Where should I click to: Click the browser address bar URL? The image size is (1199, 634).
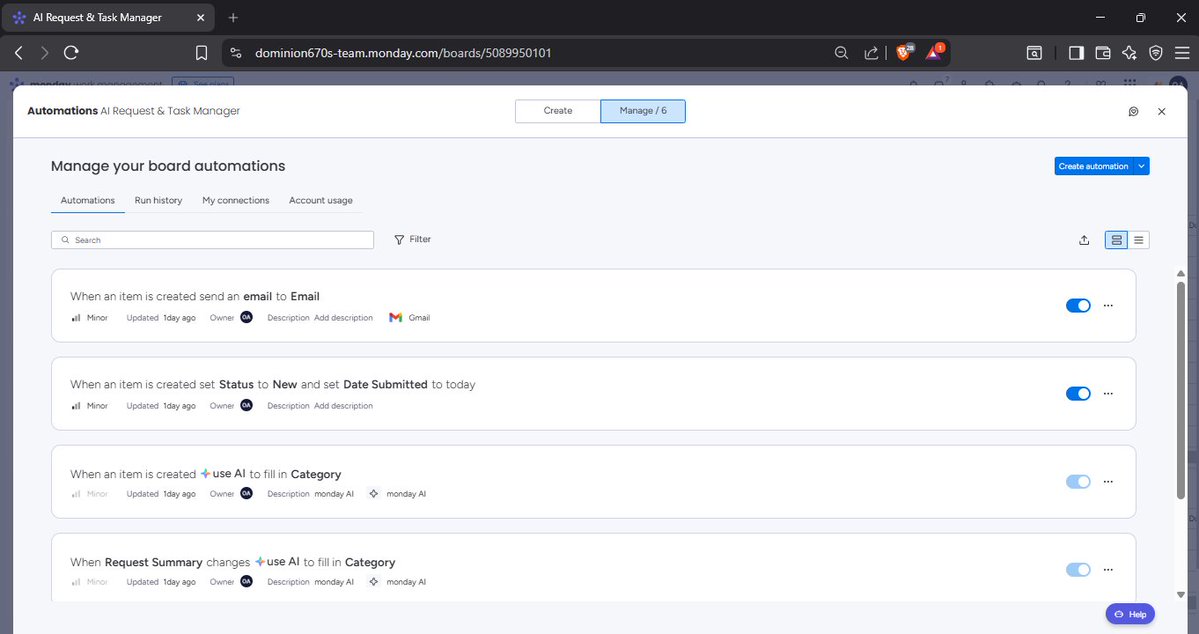point(403,53)
